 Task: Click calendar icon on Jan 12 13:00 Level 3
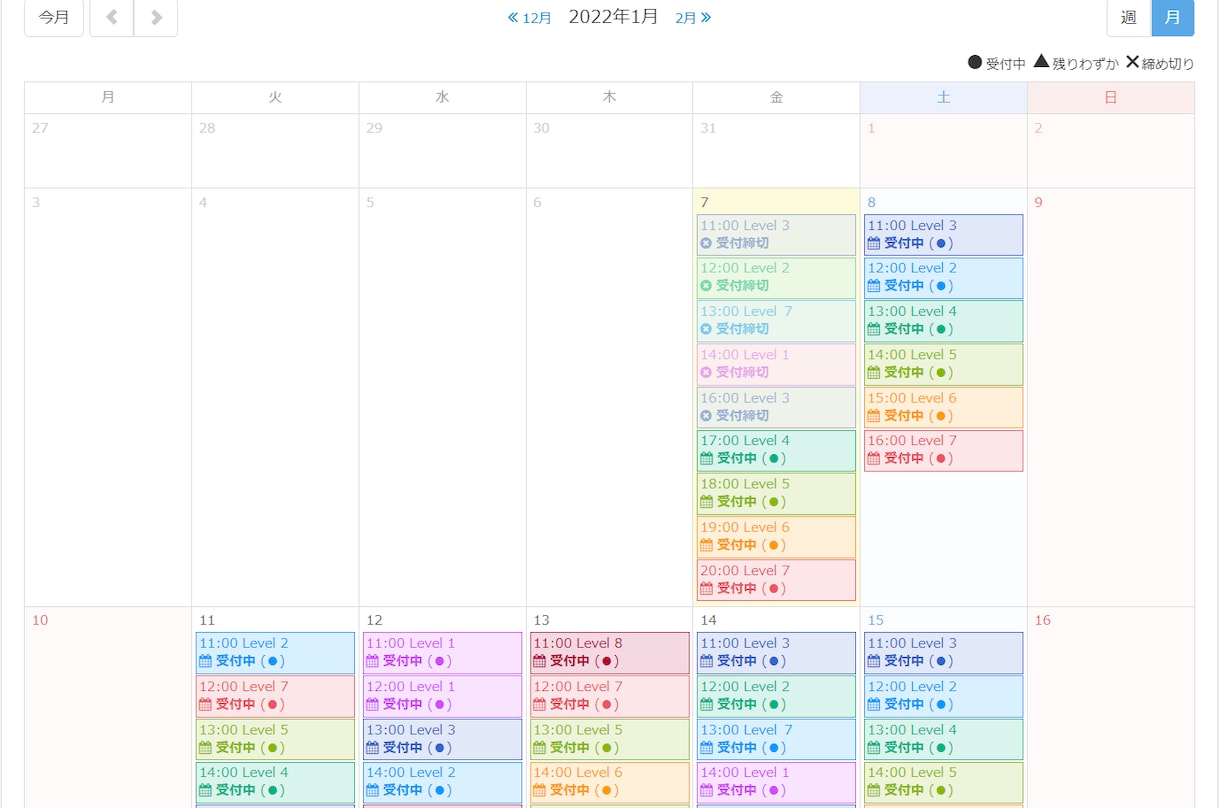pos(372,747)
